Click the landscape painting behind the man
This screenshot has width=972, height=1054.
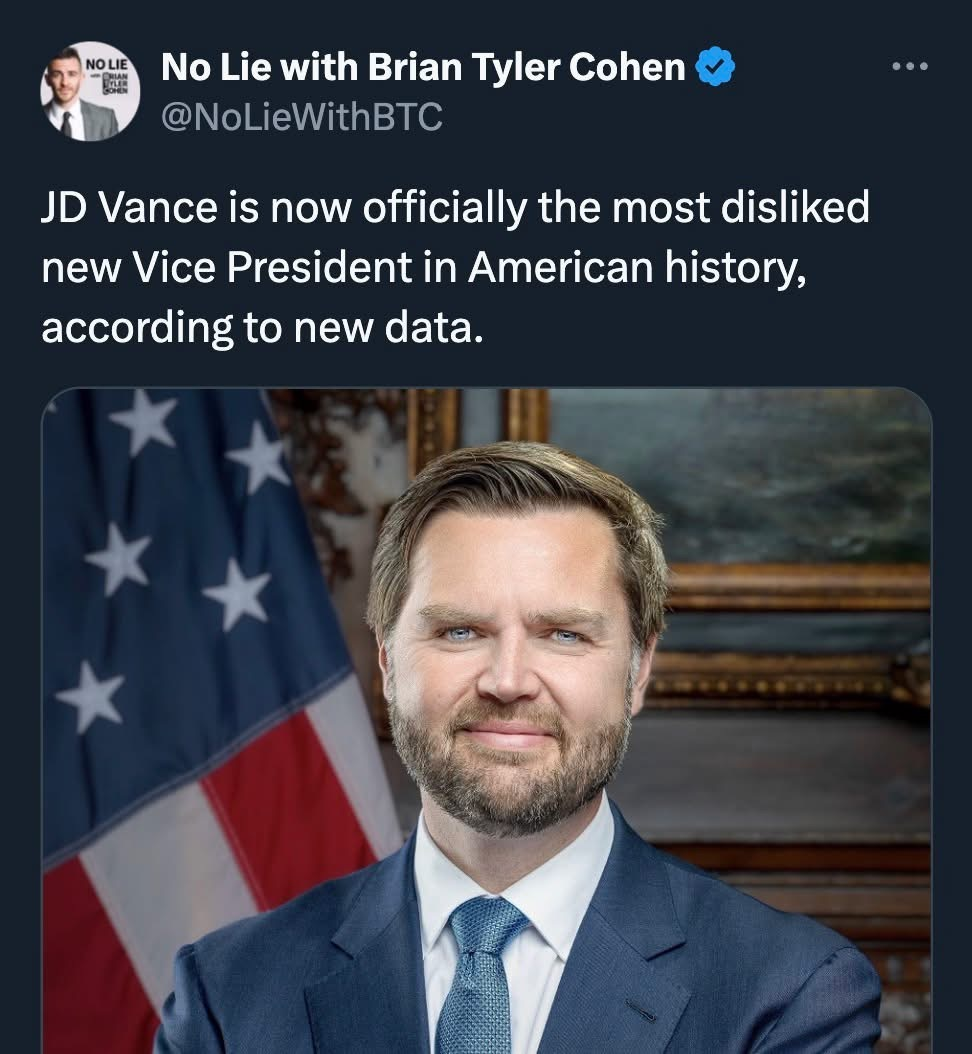coord(760,480)
